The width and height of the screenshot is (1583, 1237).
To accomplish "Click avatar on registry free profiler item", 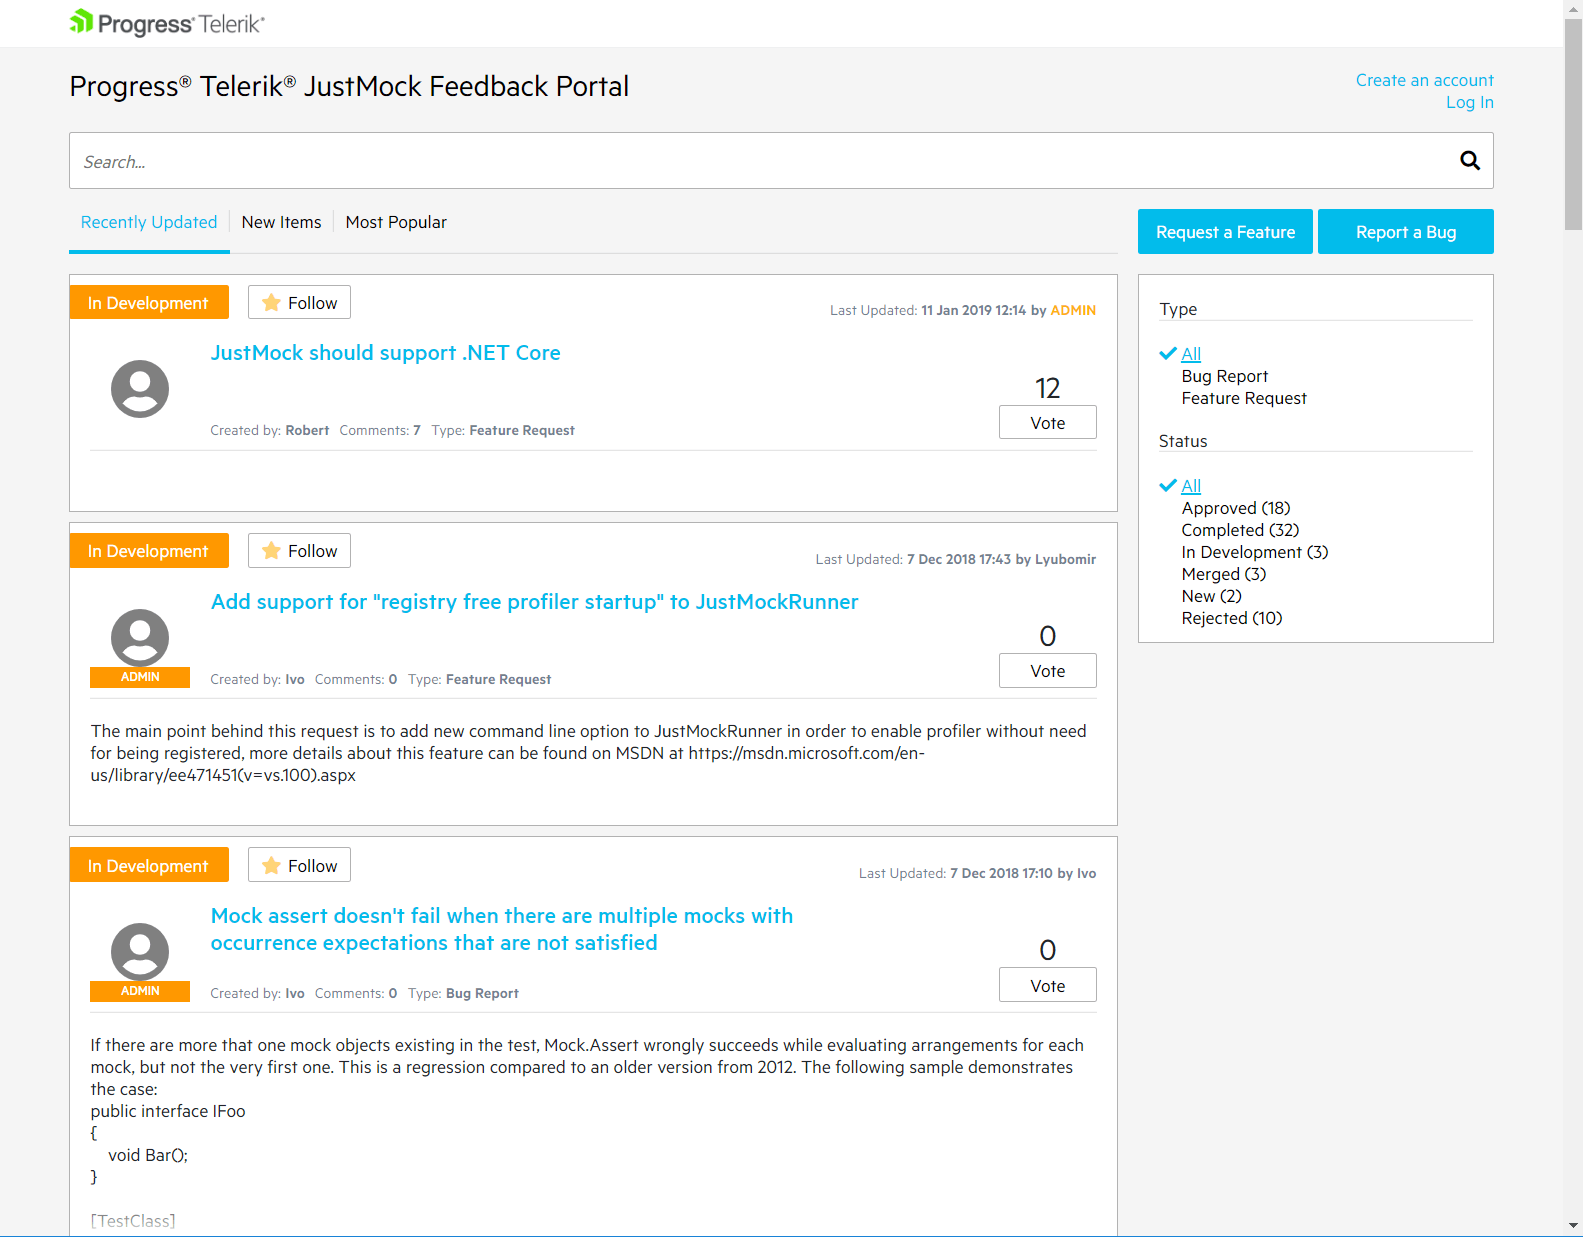I will coord(140,637).
